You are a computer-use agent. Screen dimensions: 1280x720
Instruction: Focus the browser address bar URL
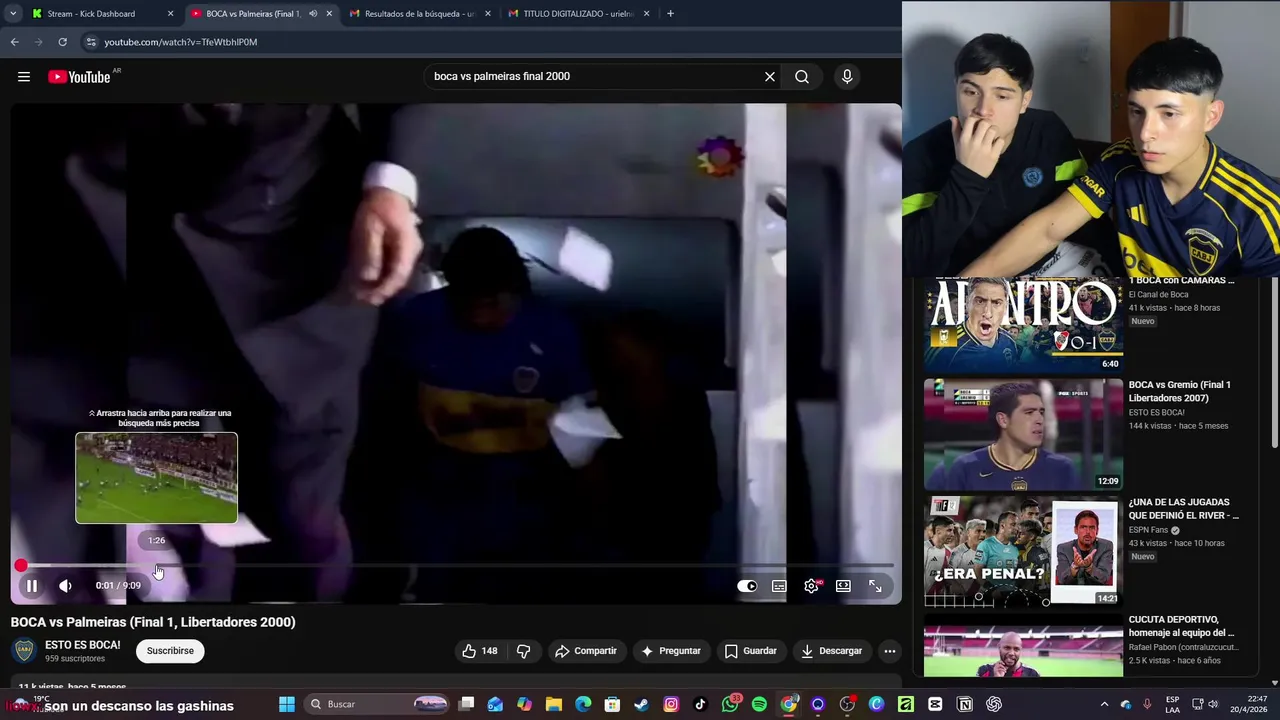click(x=181, y=42)
